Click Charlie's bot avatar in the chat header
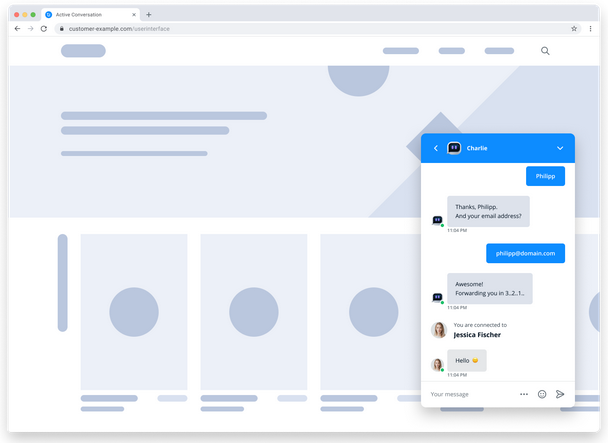 (x=454, y=148)
